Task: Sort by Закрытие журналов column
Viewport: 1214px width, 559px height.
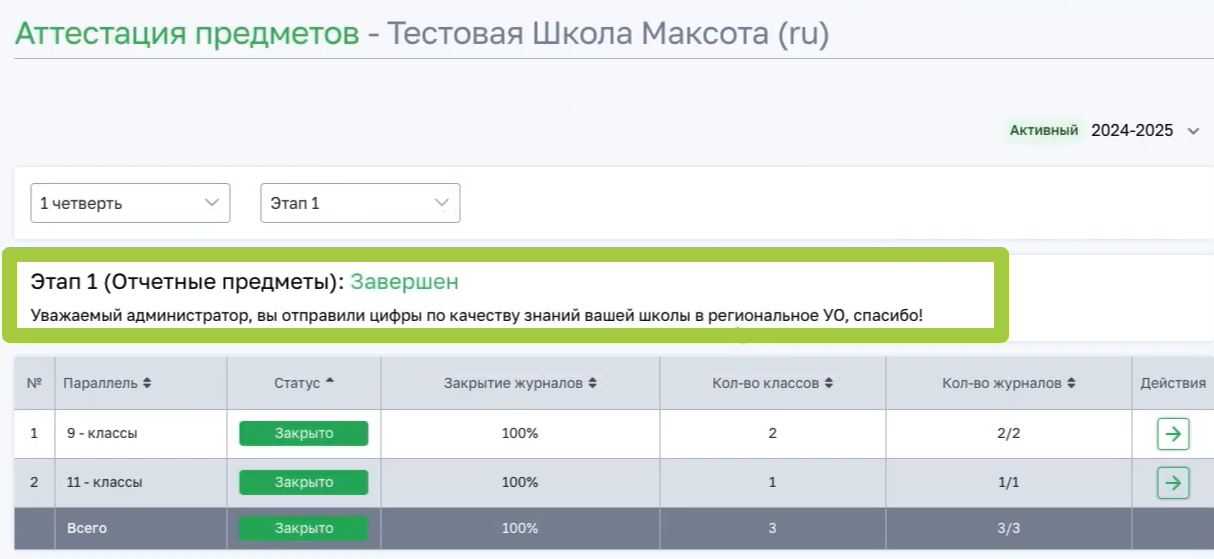Action: (520, 383)
